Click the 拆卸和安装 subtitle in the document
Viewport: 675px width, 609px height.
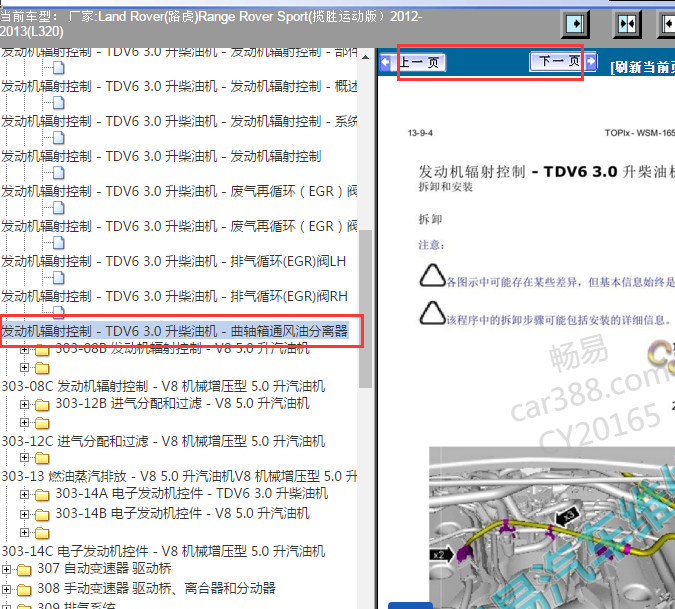[x=446, y=187]
